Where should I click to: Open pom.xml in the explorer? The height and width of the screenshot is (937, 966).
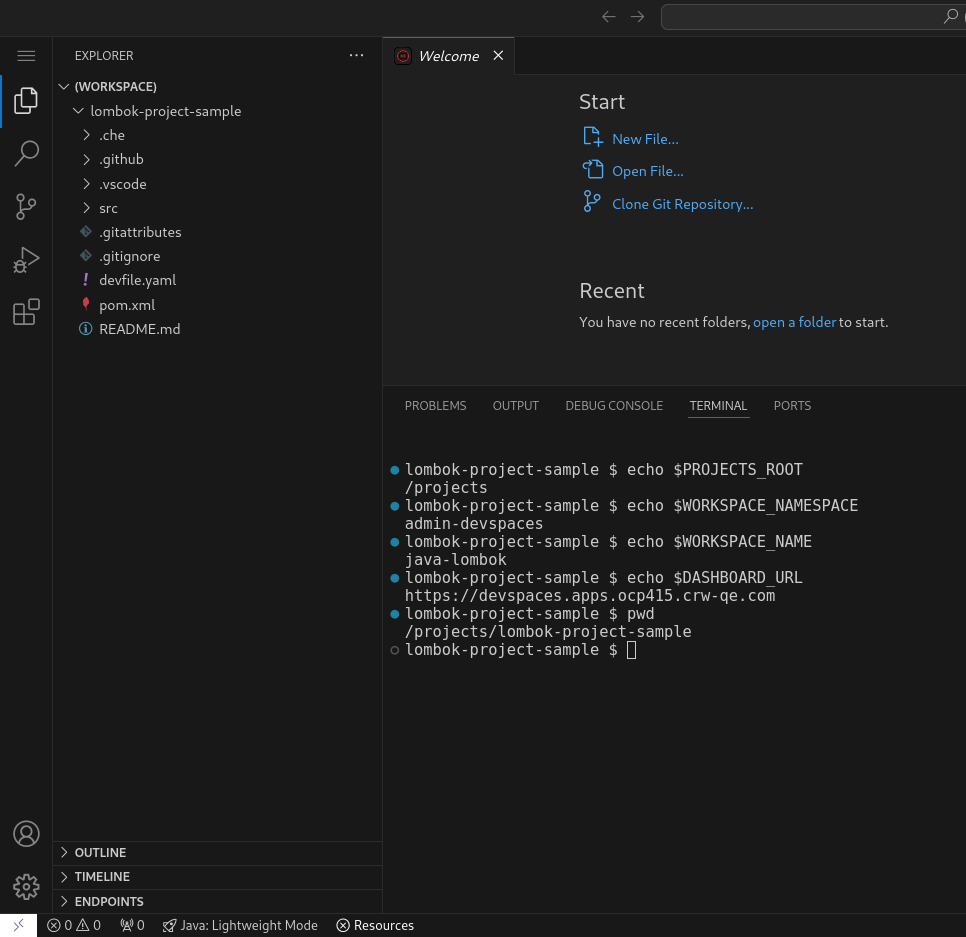tap(127, 305)
